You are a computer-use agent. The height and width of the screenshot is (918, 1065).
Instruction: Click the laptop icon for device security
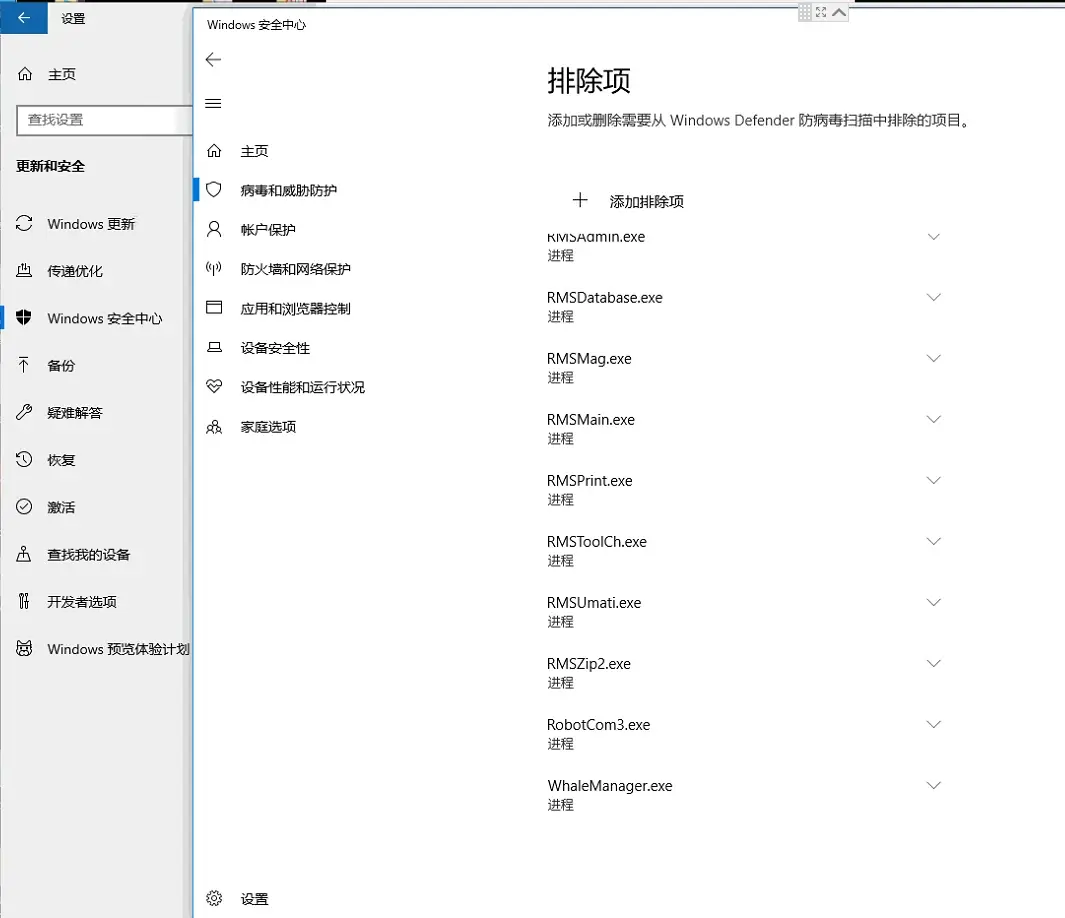click(x=214, y=348)
